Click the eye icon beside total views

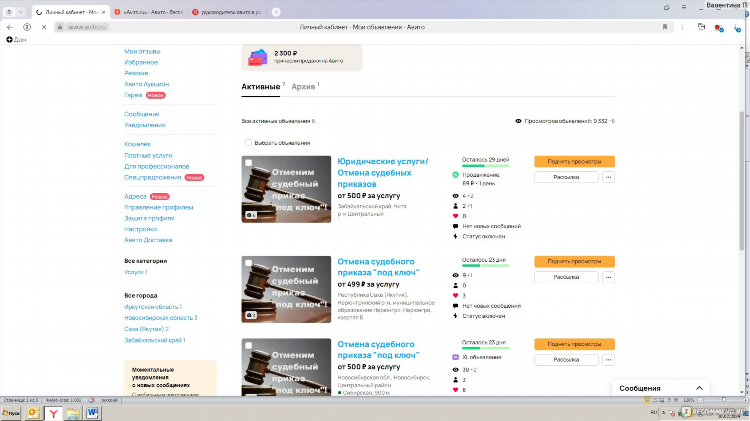[x=518, y=121]
